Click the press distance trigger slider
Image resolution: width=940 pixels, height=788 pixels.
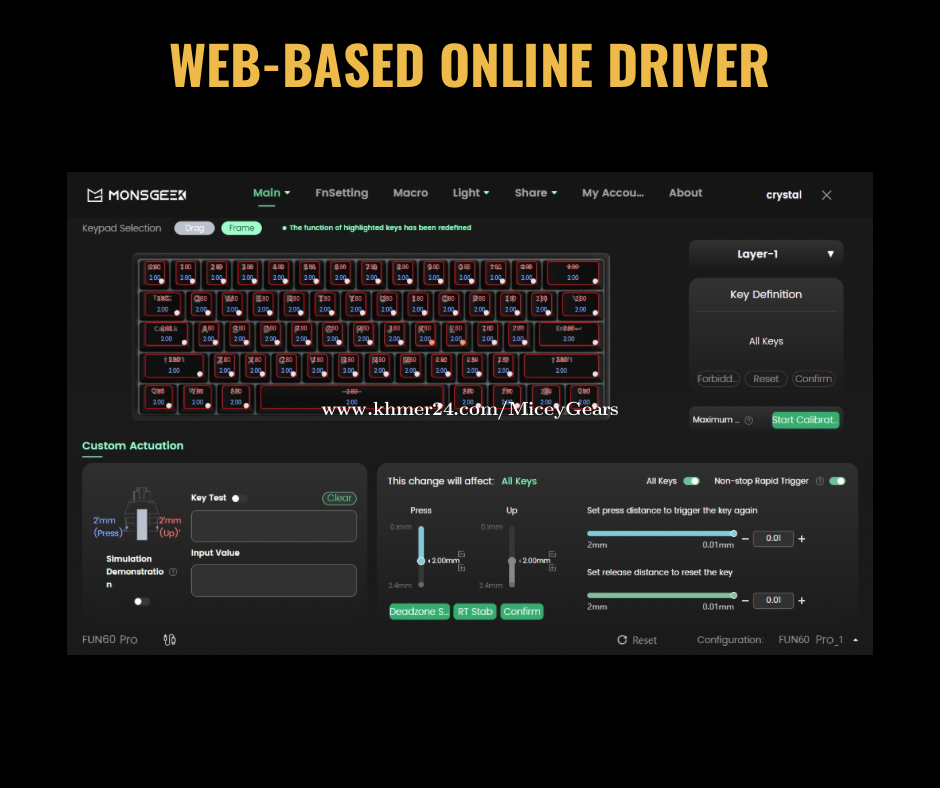coord(662,533)
